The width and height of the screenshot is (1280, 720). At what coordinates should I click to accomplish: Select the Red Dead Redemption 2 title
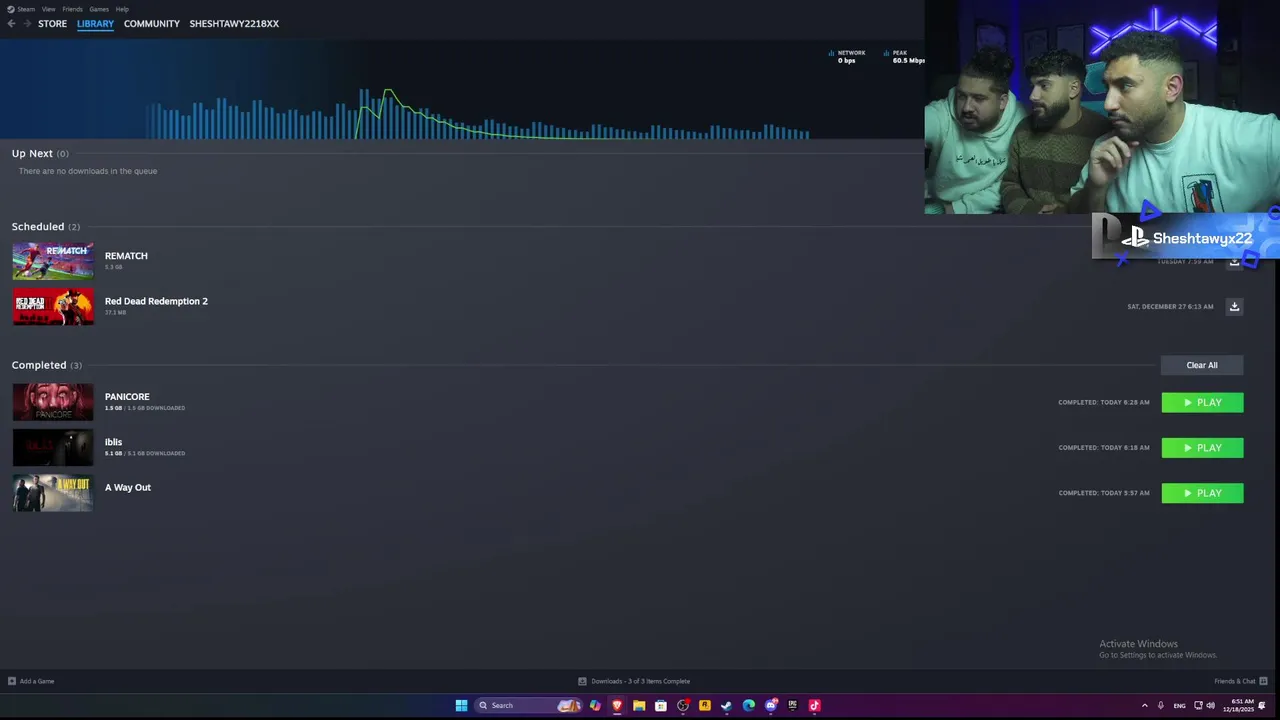(156, 301)
